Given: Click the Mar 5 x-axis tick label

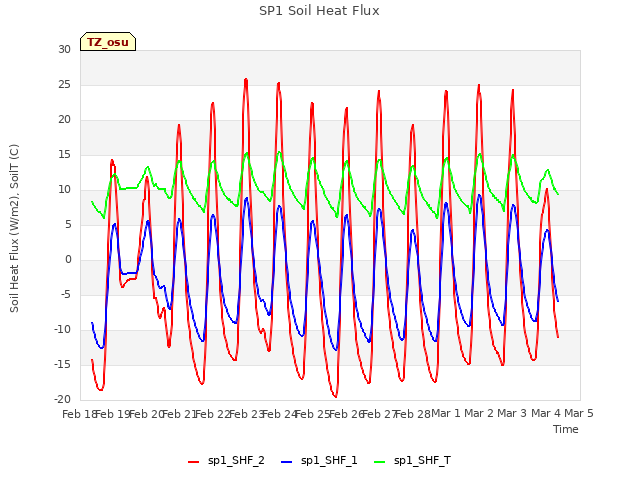Looking at the screenshot, I should pyautogui.click(x=579, y=413).
